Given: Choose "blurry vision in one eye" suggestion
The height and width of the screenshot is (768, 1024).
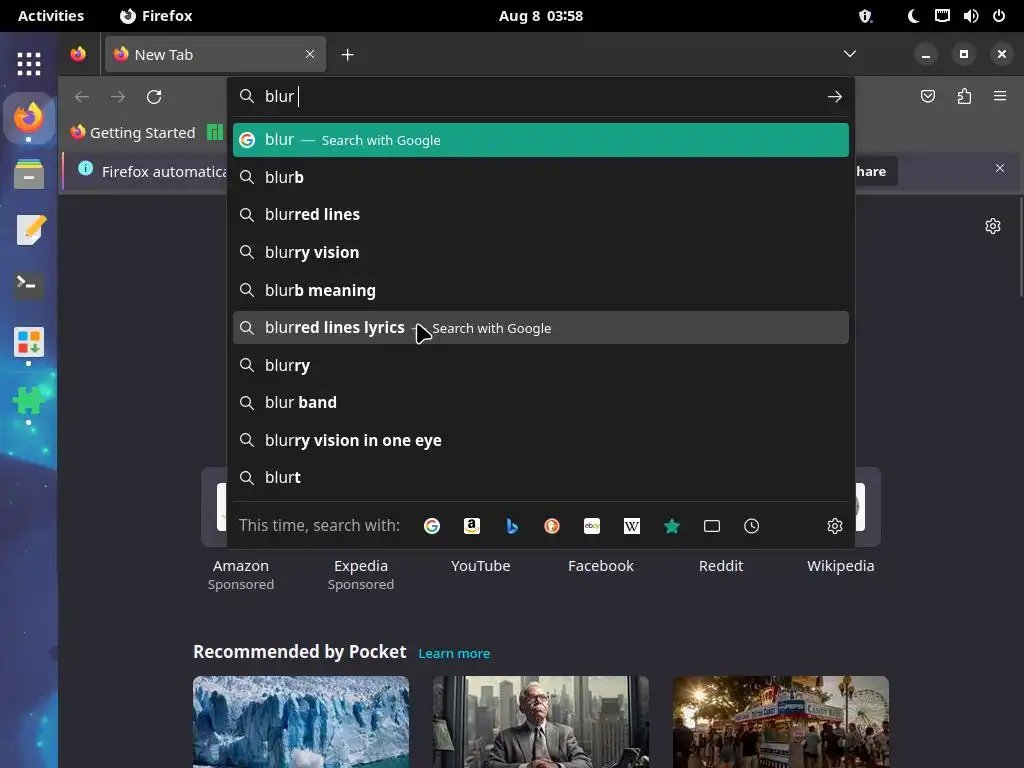Looking at the screenshot, I should click(541, 440).
